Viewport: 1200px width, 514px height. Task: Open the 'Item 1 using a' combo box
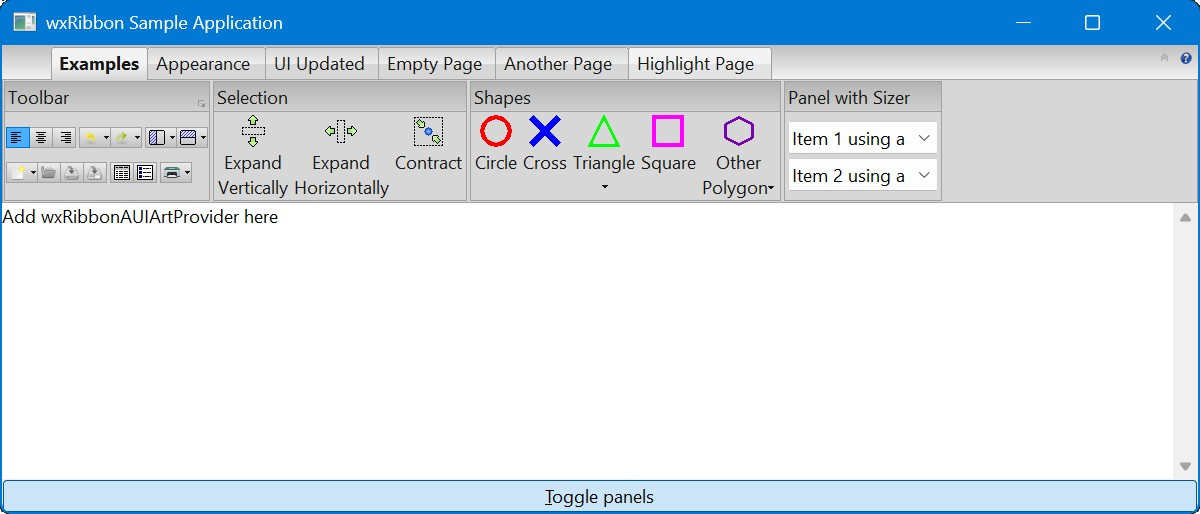(862, 139)
